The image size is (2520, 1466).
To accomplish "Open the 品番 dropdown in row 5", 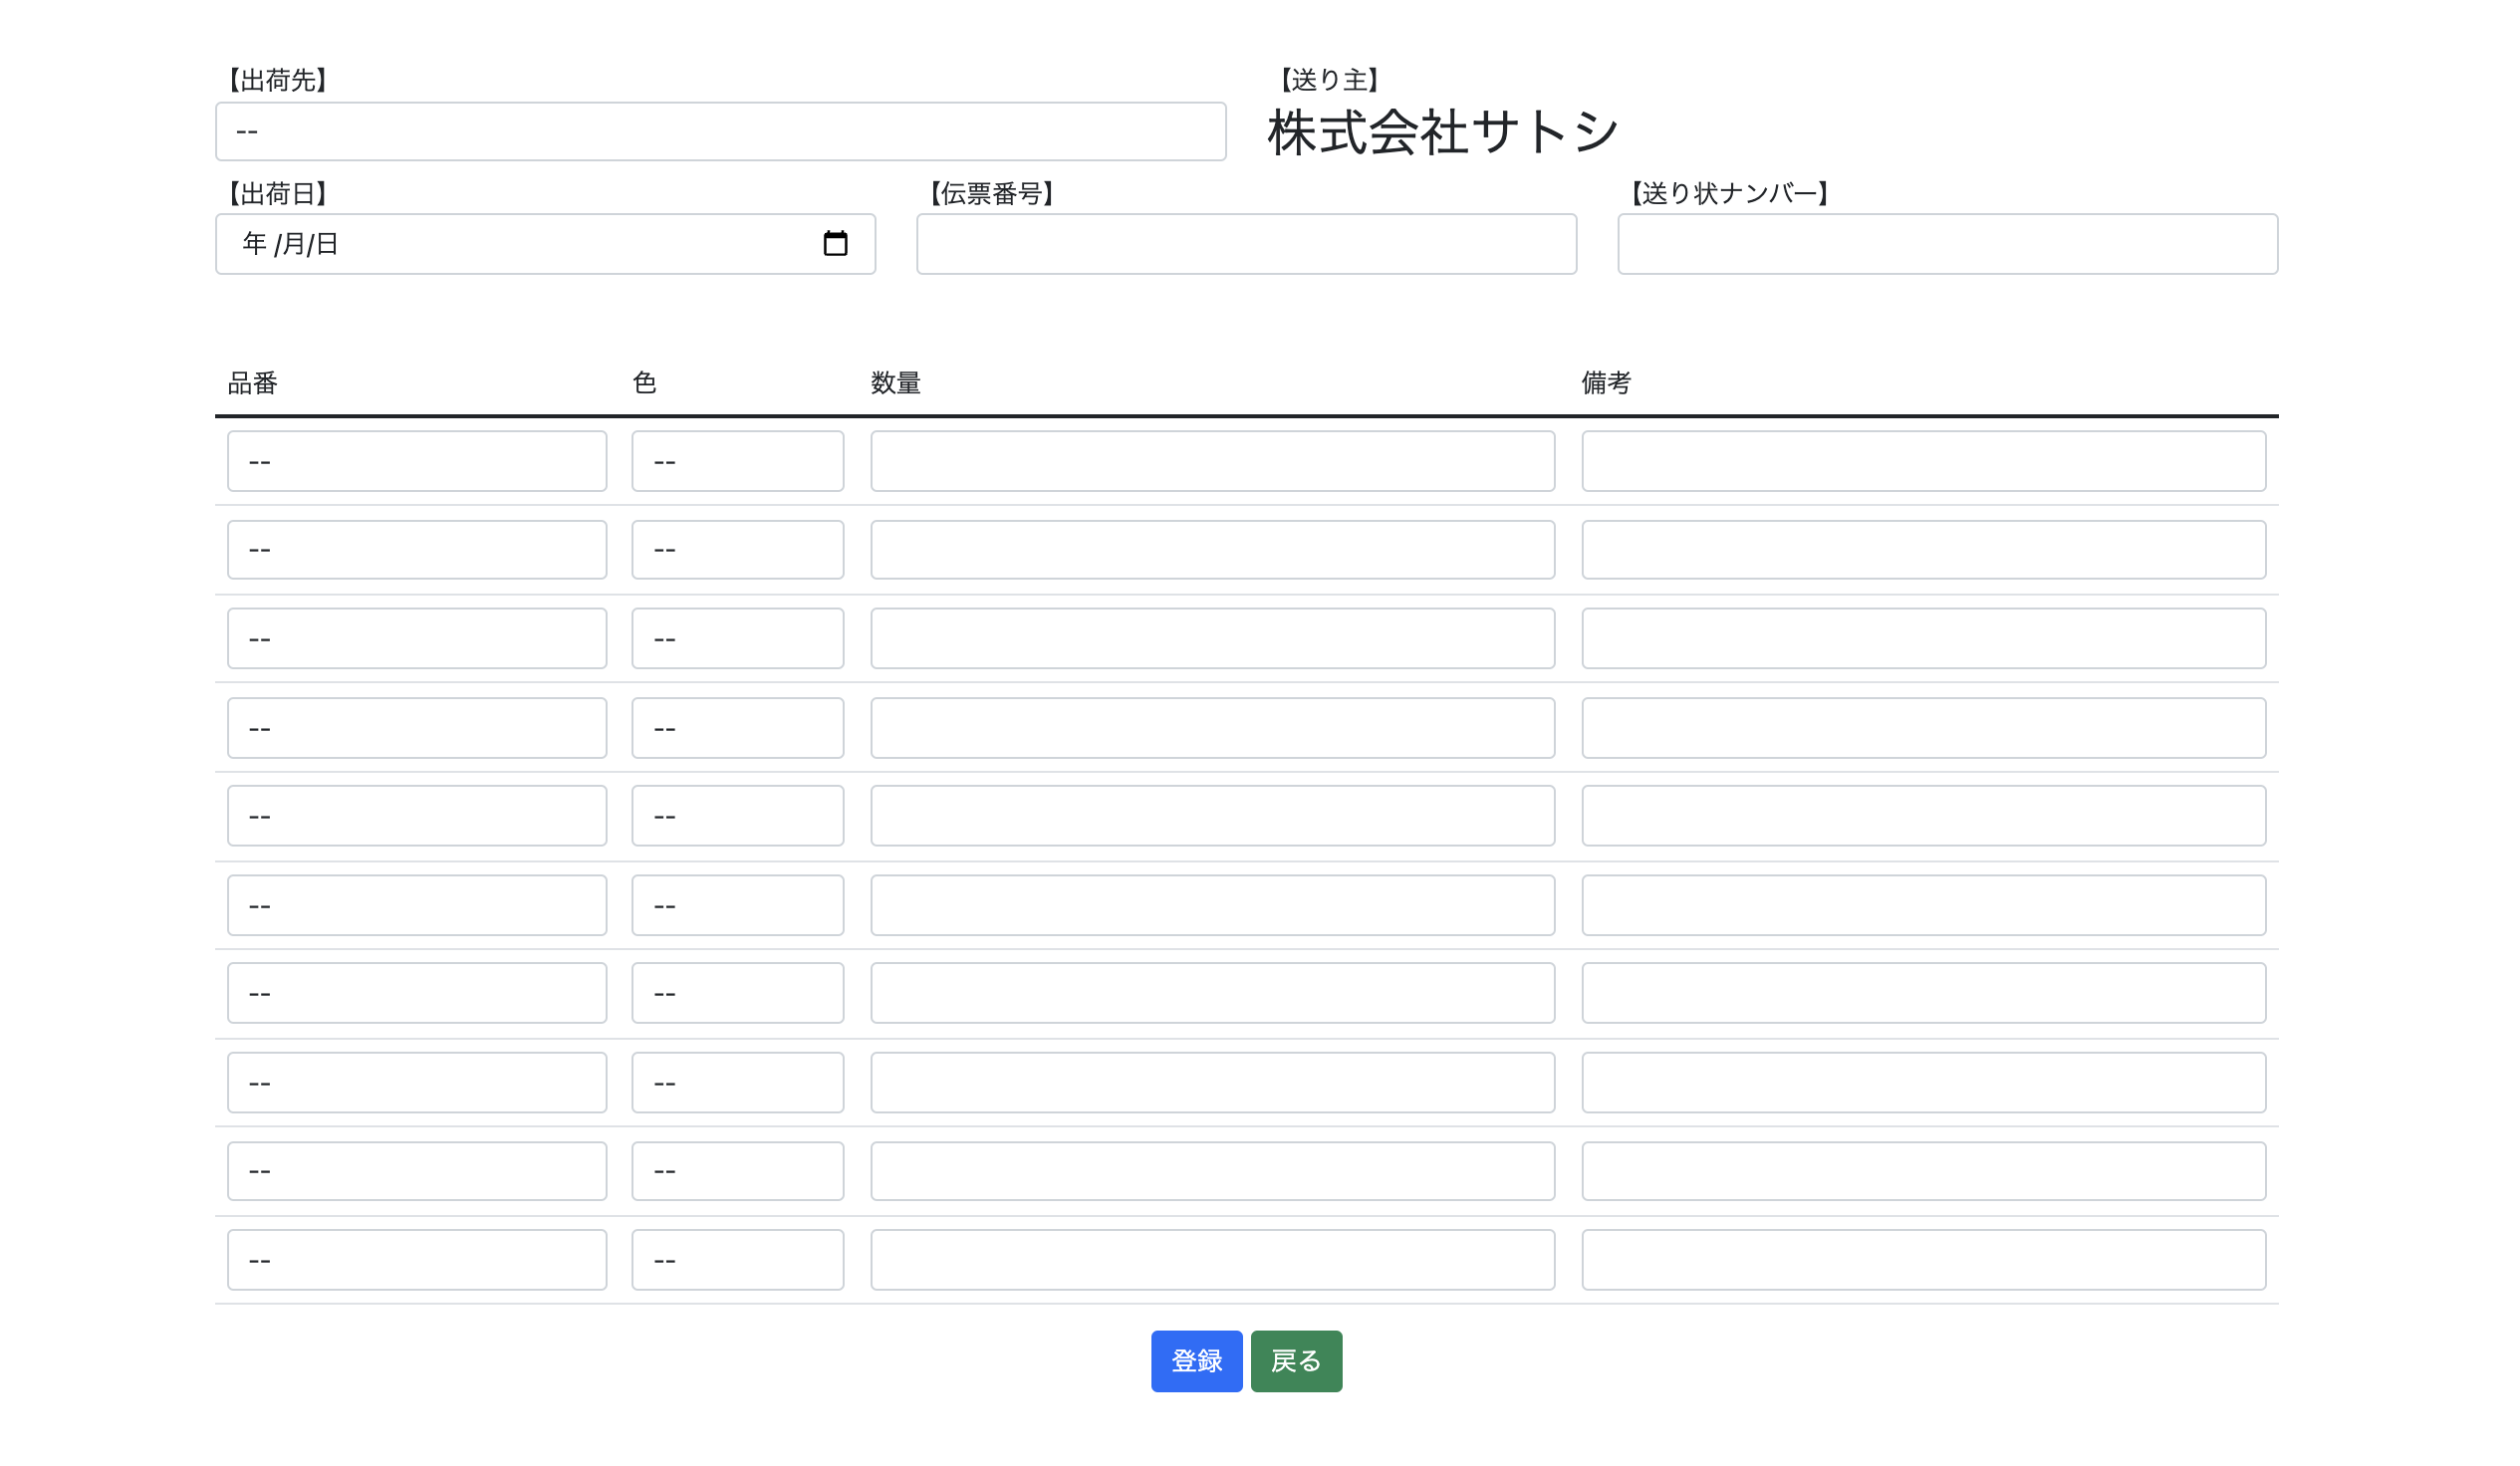I will pos(417,816).
